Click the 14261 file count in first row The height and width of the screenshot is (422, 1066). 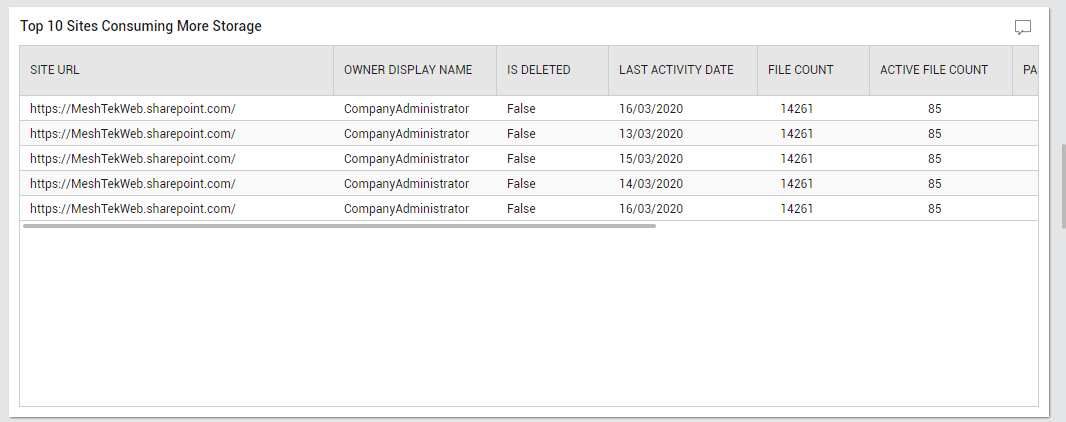point(797,109)
